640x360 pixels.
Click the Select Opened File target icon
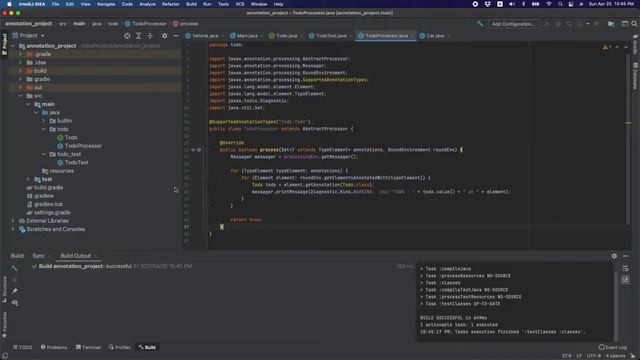(127, 36)
